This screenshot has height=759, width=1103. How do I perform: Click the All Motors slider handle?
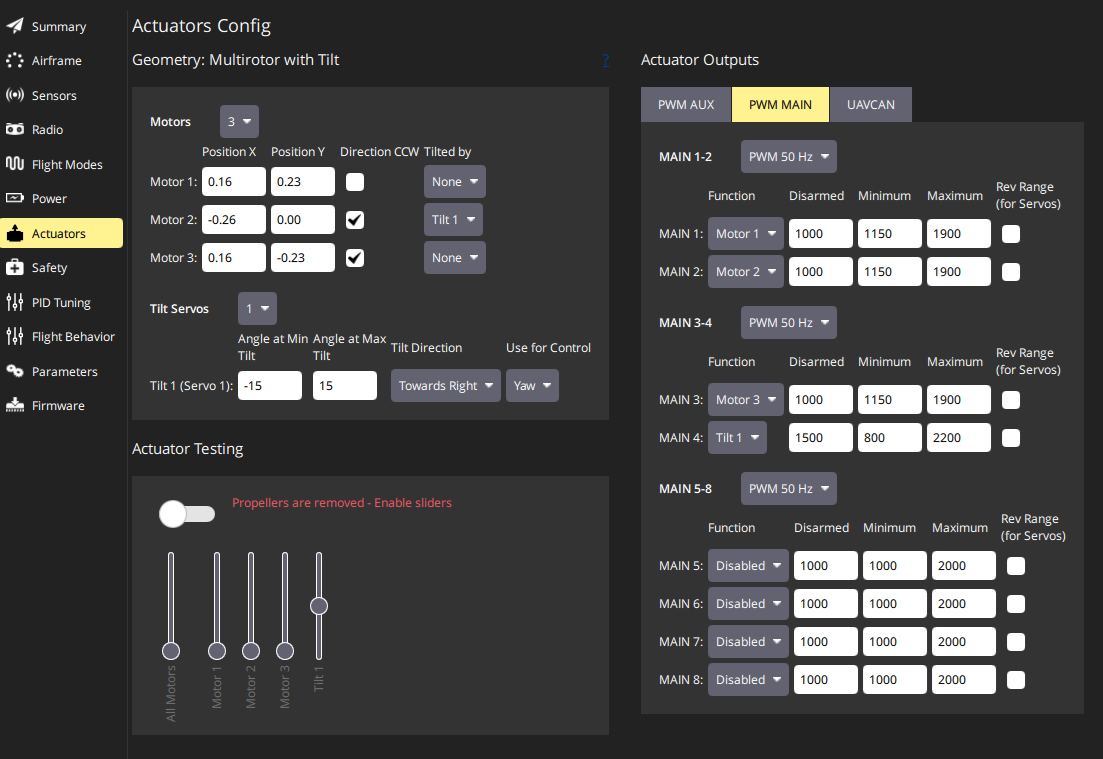pyautogui.click(x=171, y=651)
